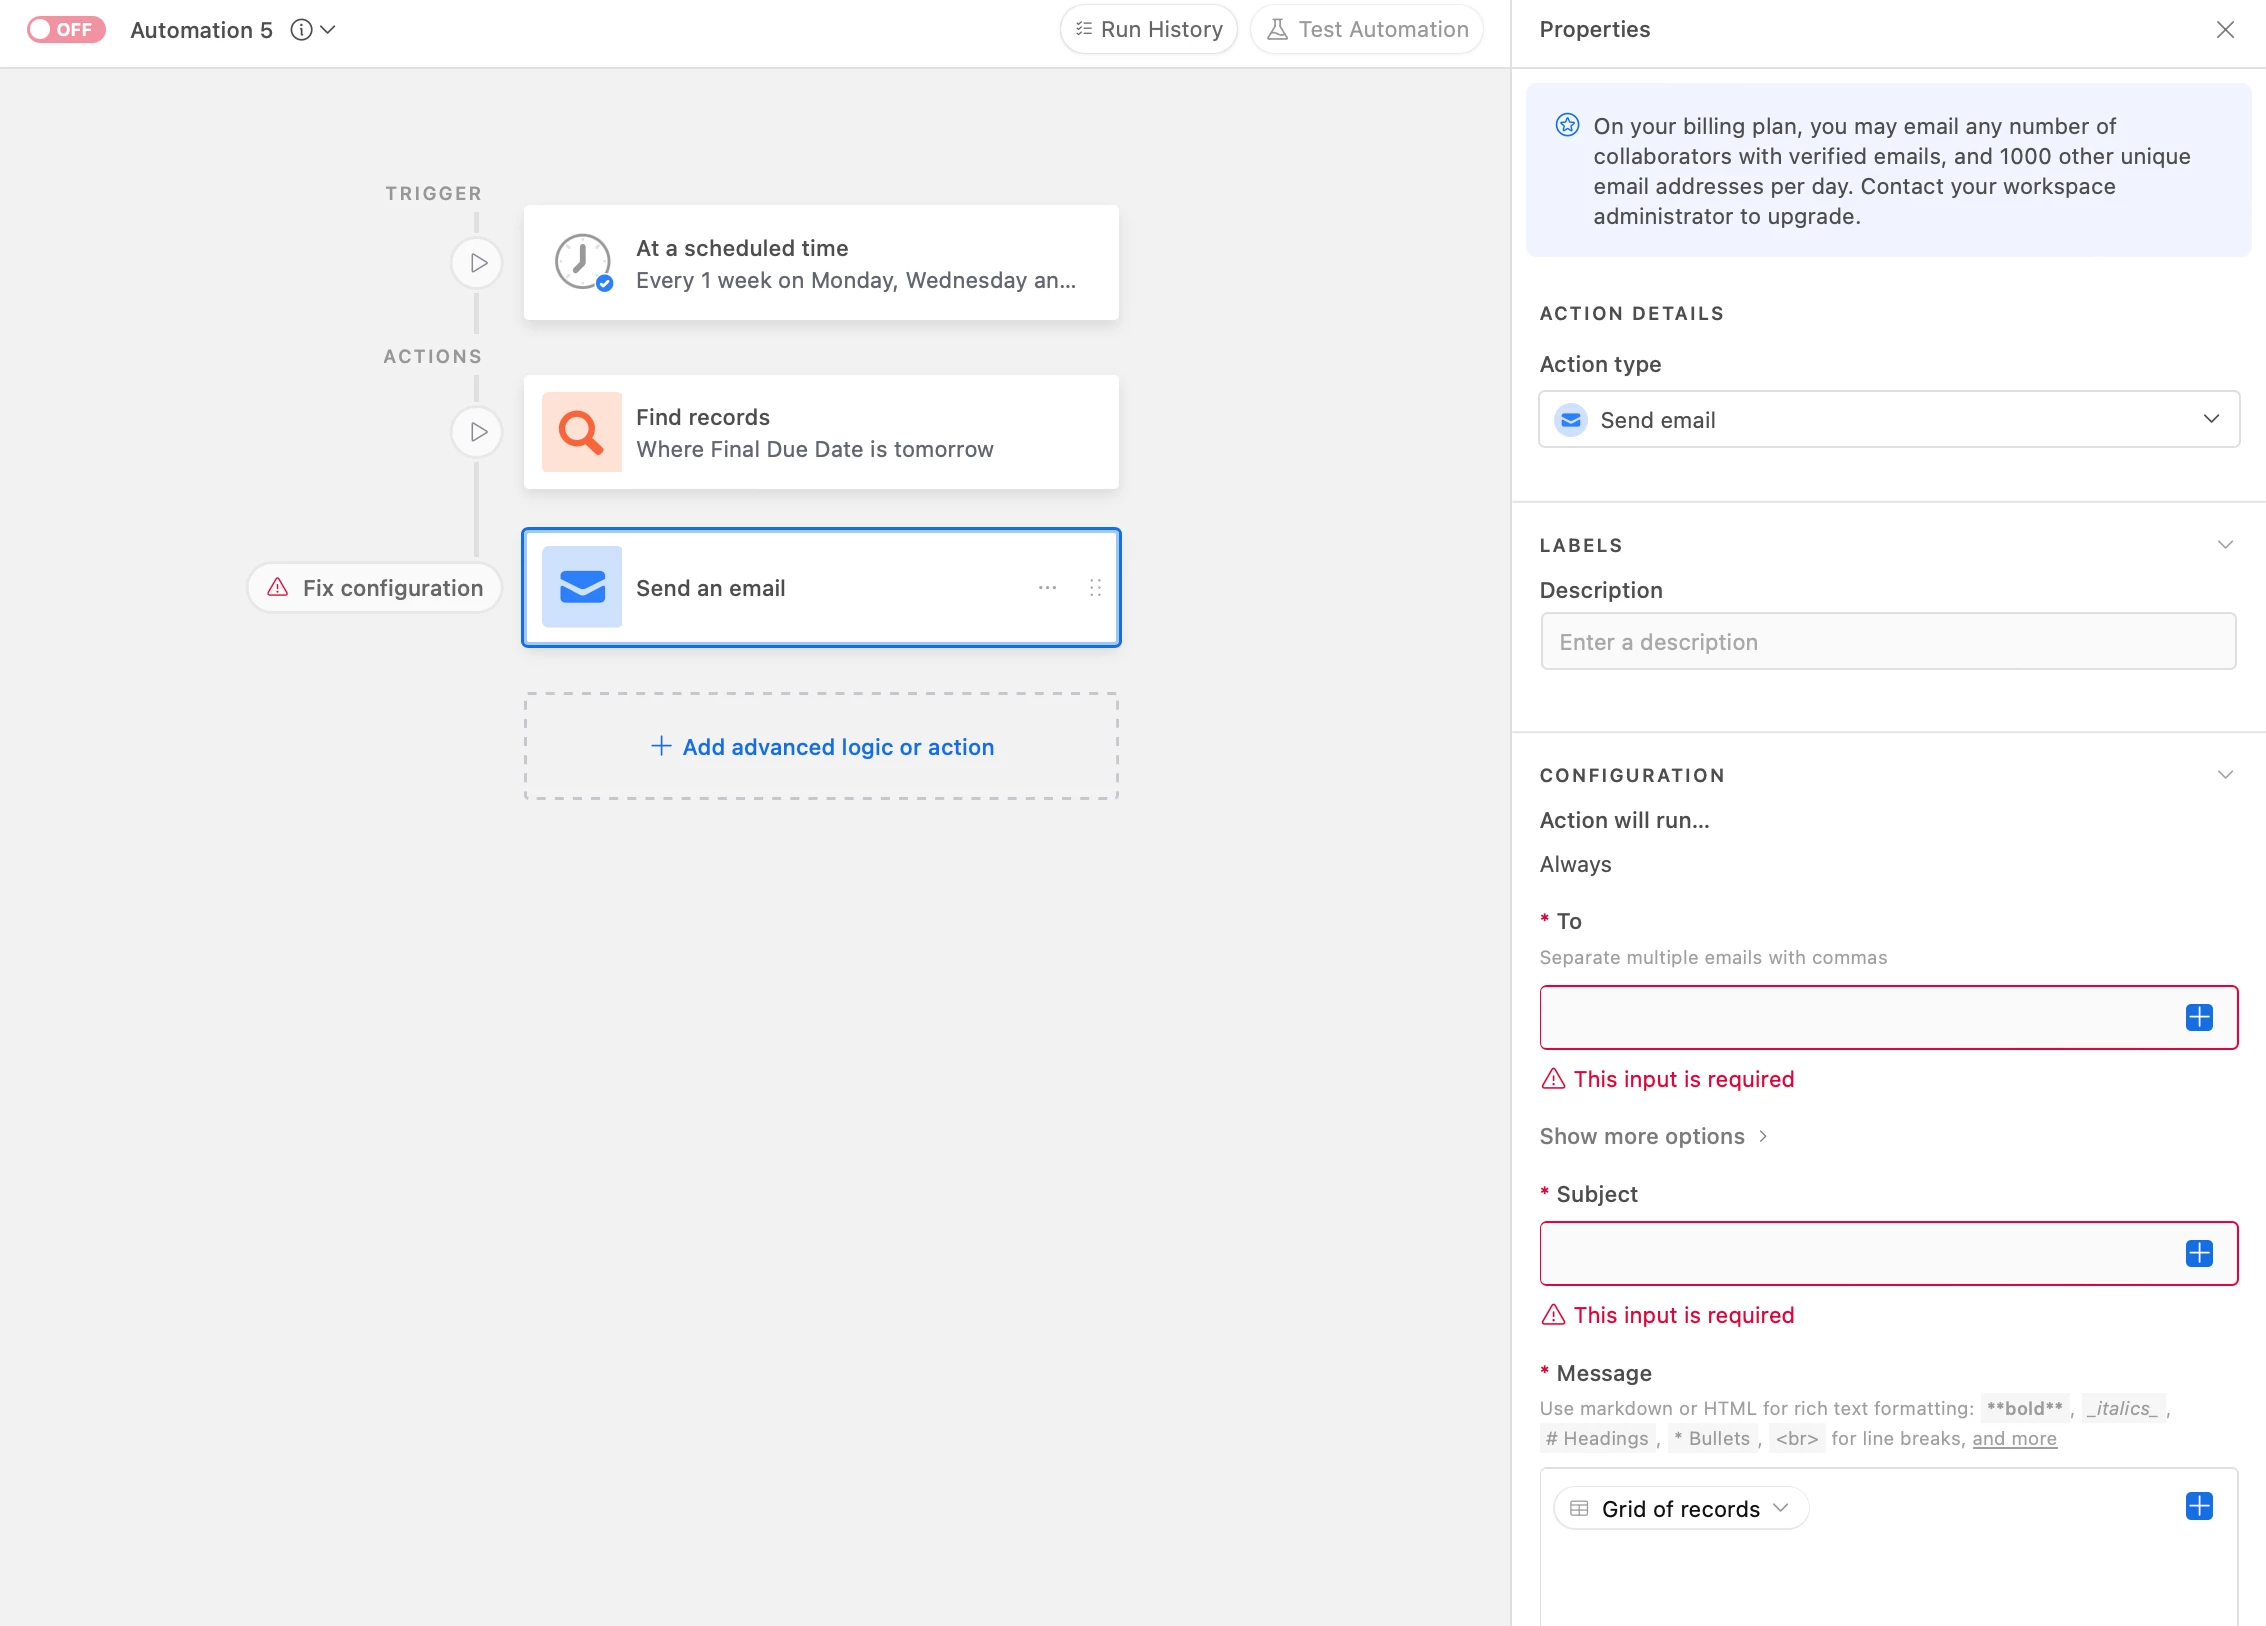
Task: Open Run History
Action: tap(1149, 30)
